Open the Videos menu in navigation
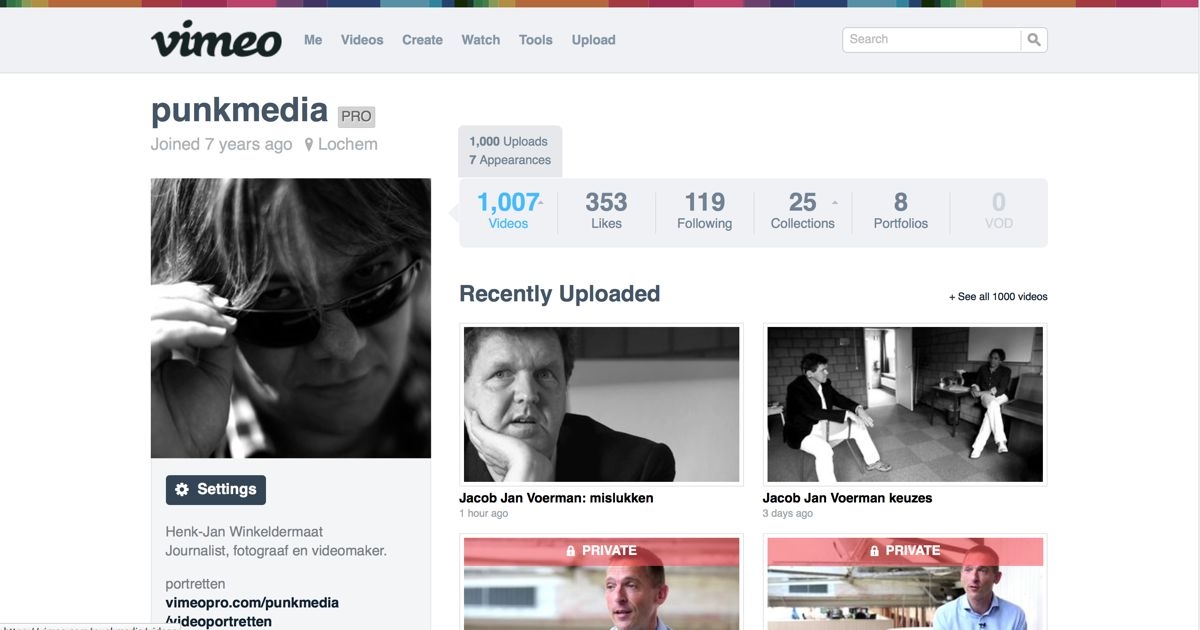 [362, 40]
